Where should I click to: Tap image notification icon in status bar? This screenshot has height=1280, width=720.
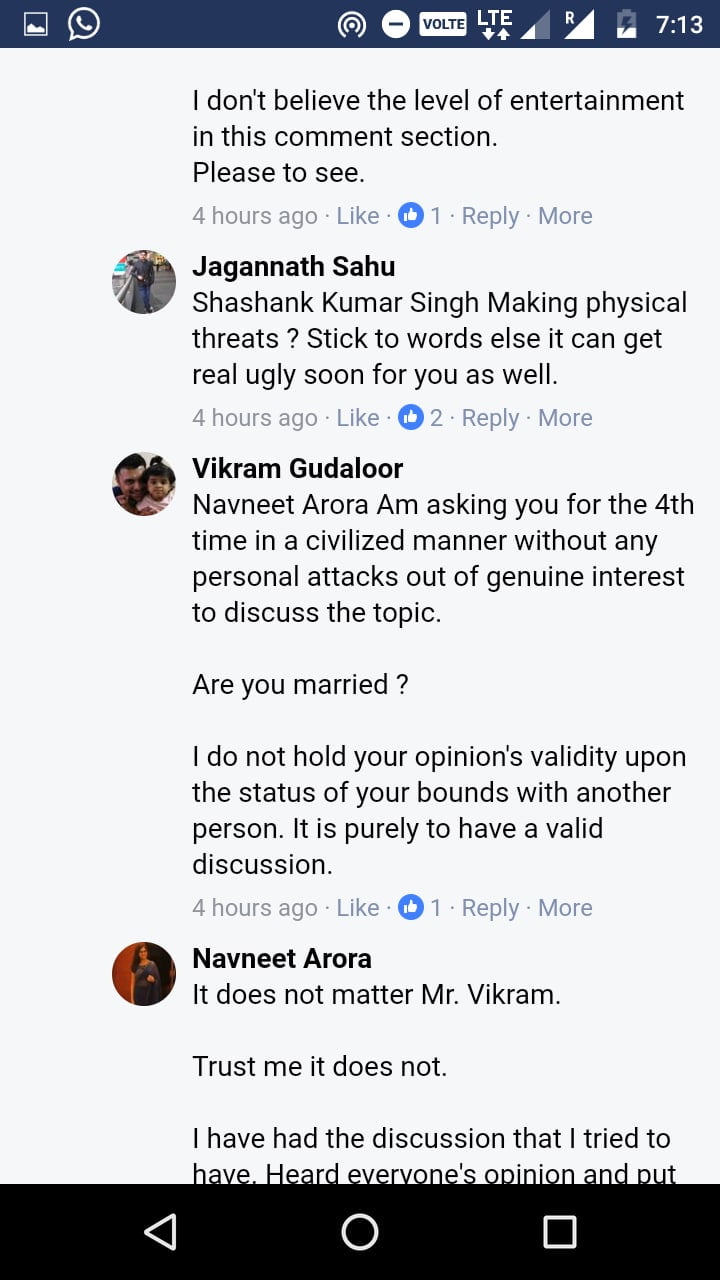pos(36,24)
